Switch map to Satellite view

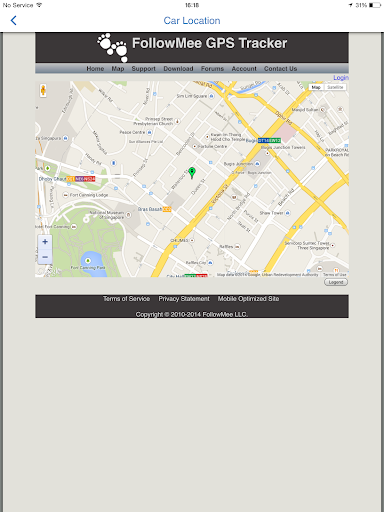pyautogui.click(x=335, y=87)
